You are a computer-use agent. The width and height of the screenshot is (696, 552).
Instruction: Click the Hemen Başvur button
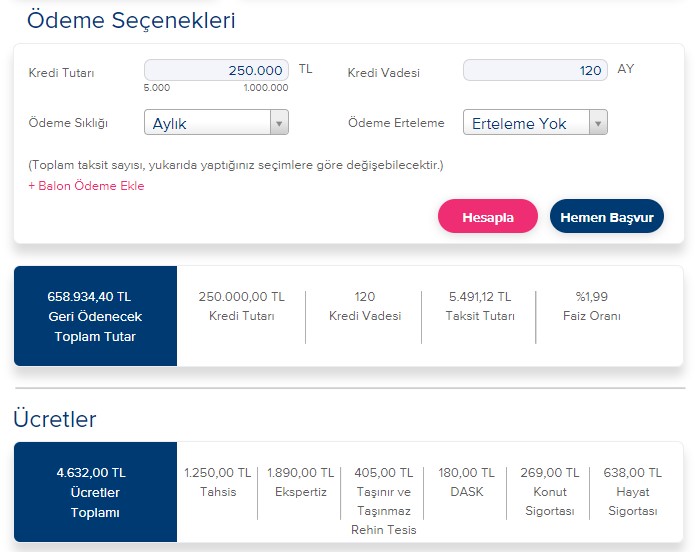(607, 217)
